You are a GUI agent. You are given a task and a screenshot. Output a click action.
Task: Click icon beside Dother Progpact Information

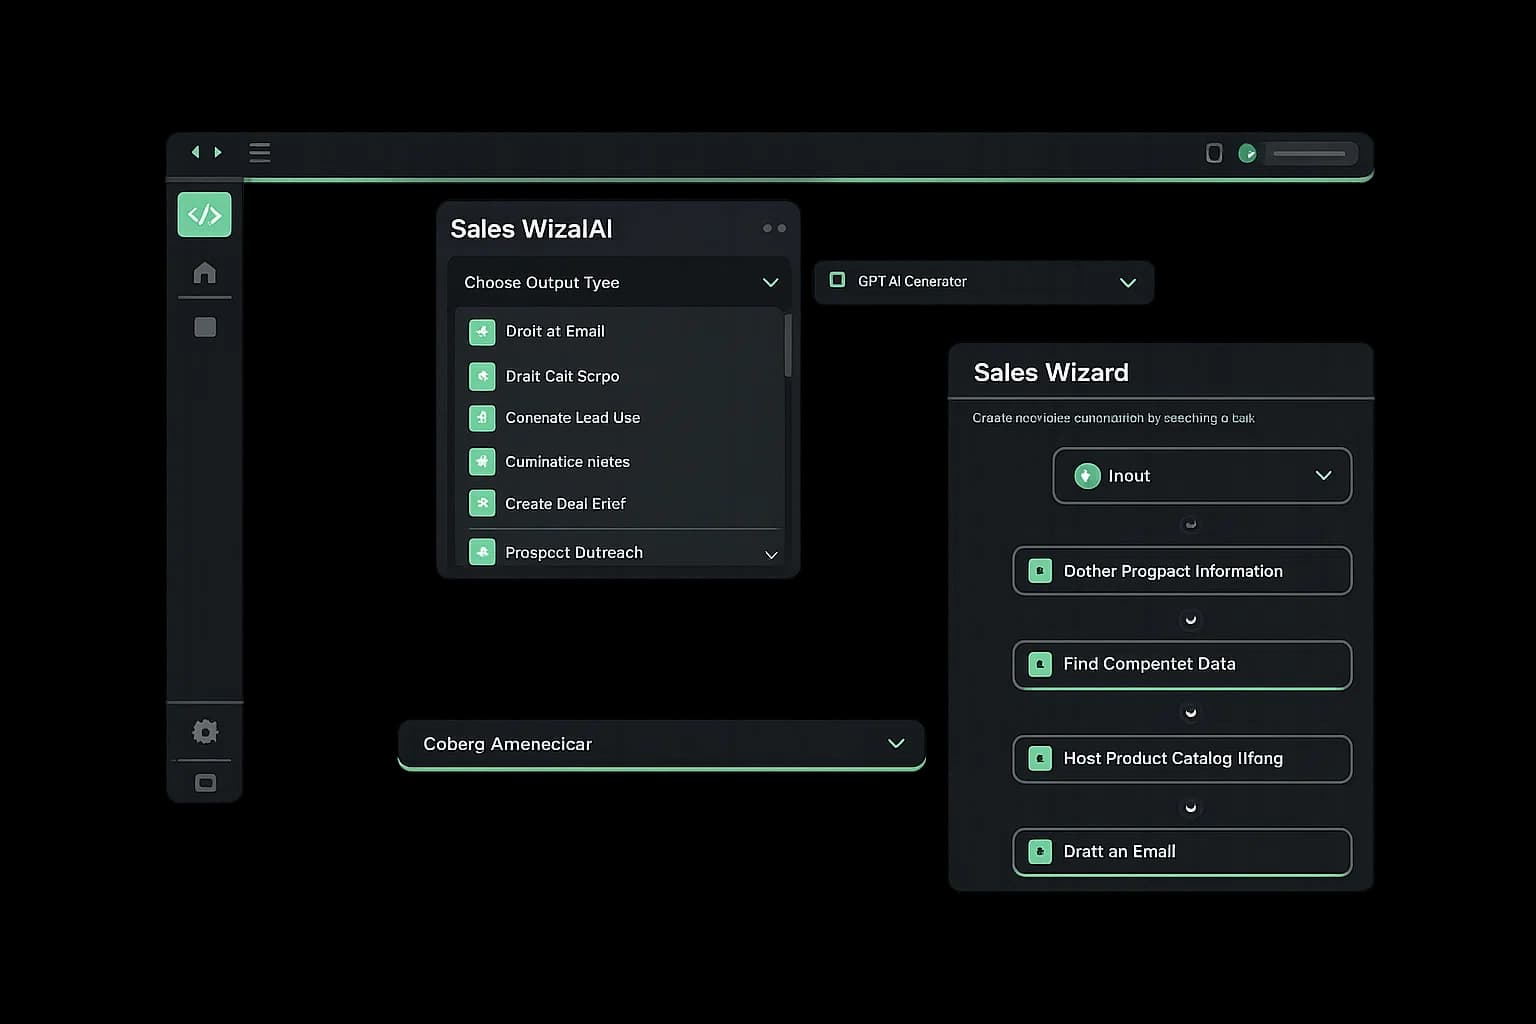tap(1040, 571)
